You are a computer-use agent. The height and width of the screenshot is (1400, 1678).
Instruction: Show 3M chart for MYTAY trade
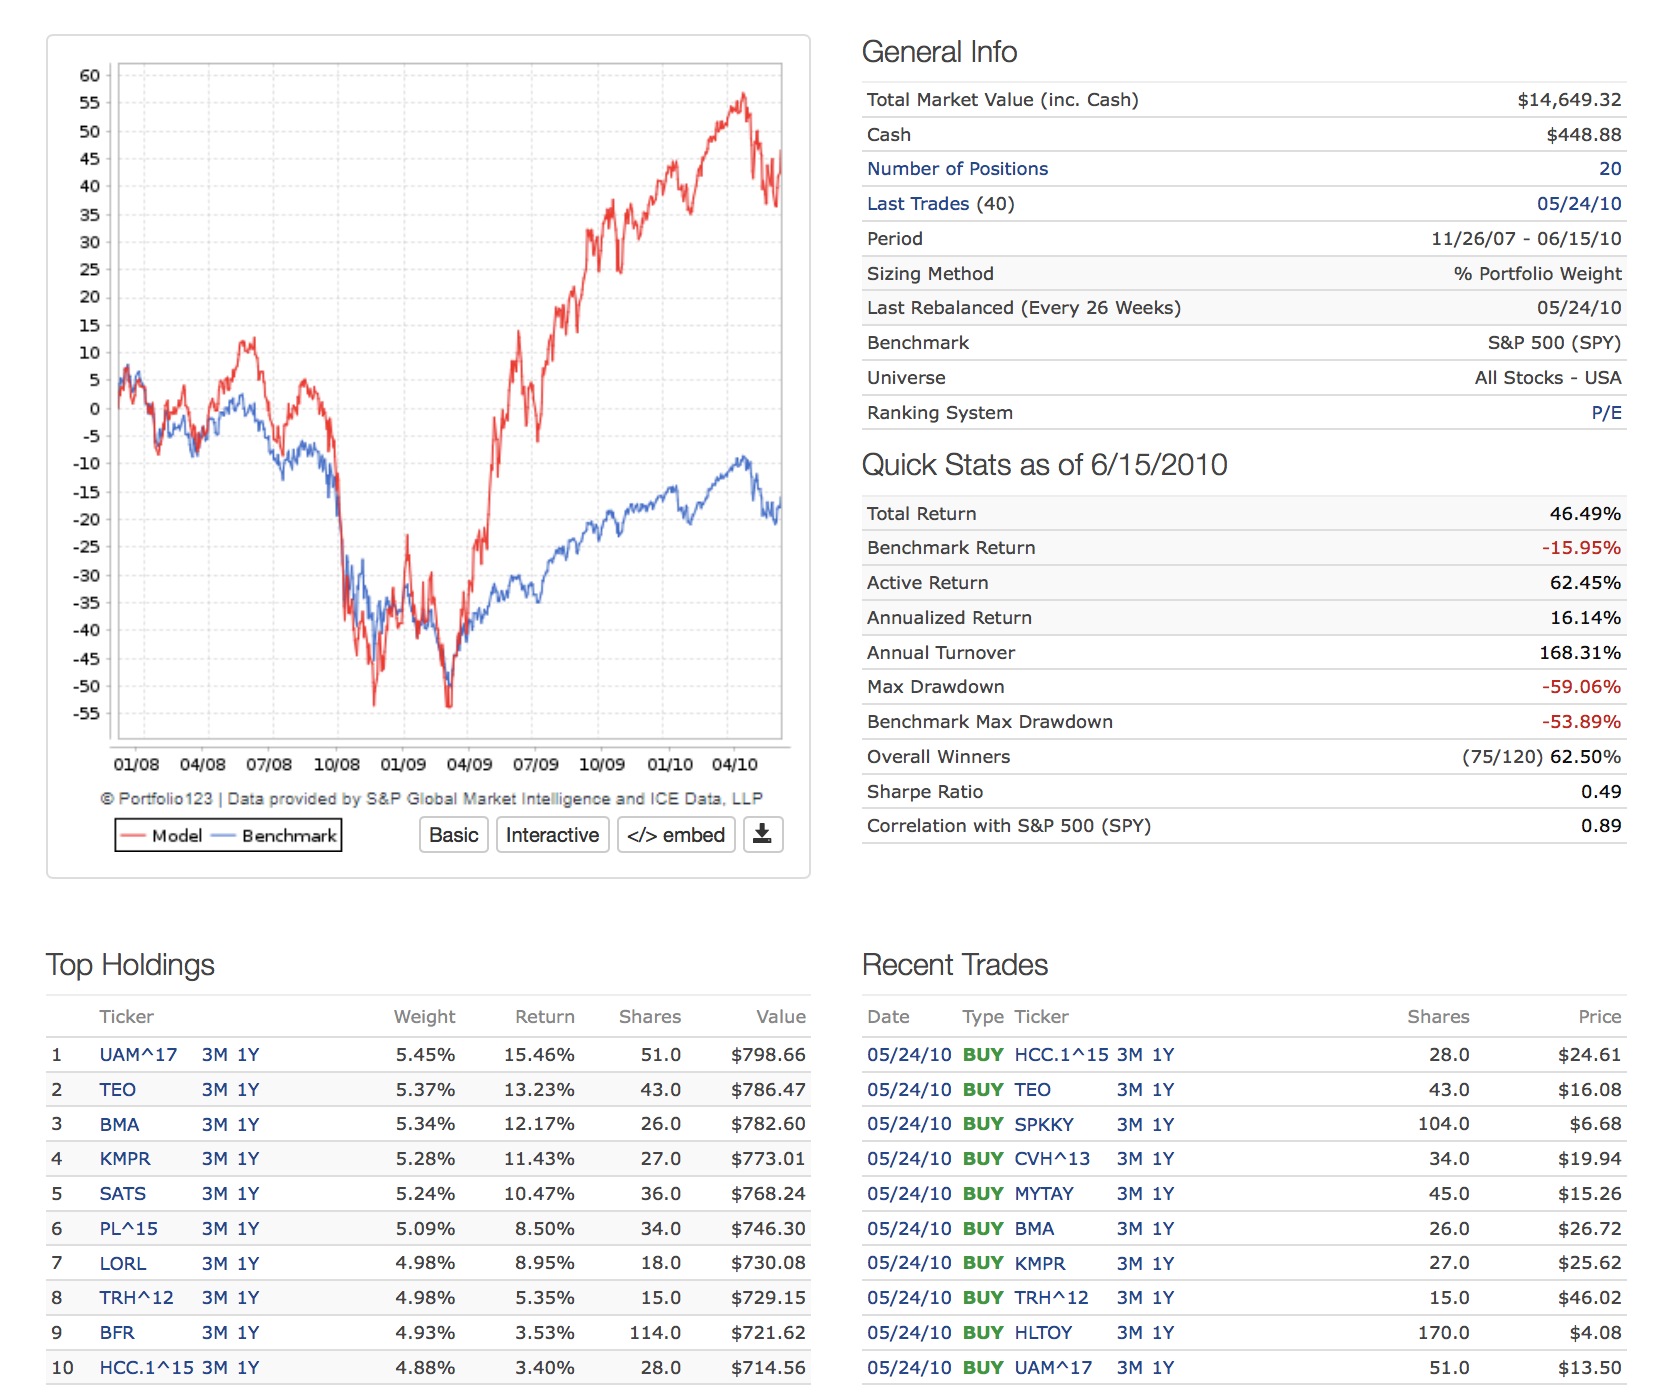tap(1129, 1194)
